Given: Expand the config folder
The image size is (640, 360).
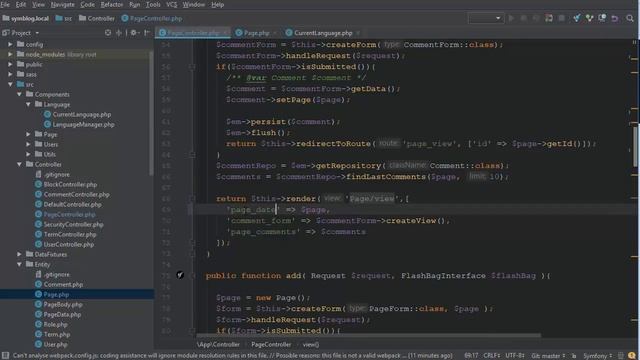Looking at the screenshot, I should 10,44.
